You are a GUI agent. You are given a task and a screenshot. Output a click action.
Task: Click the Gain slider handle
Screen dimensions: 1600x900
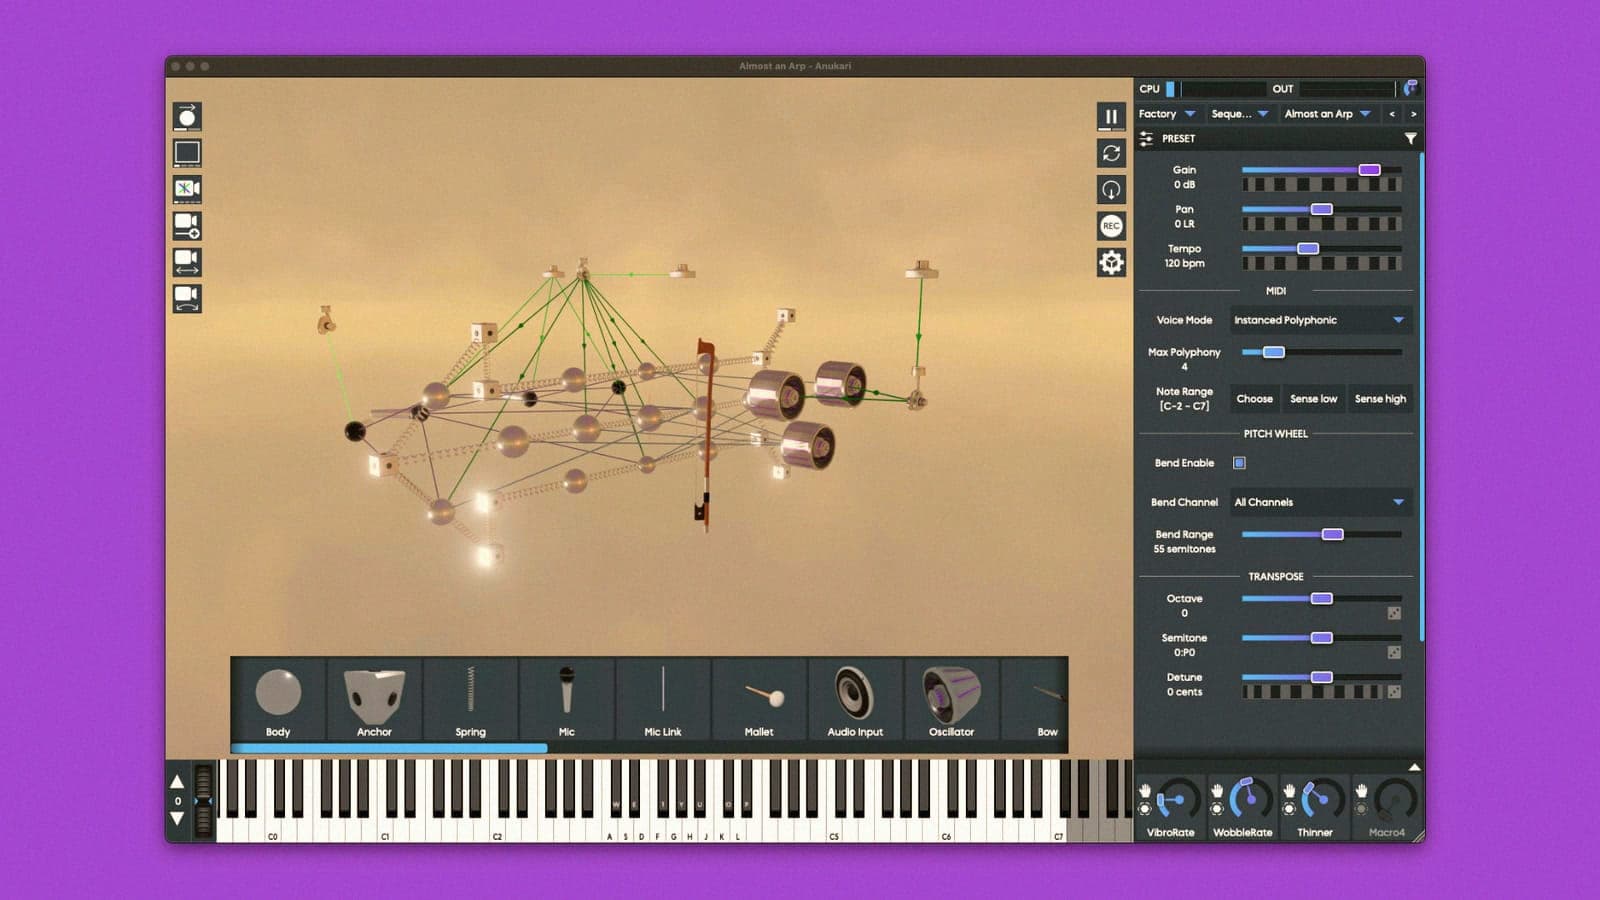tap(1369, 170)
